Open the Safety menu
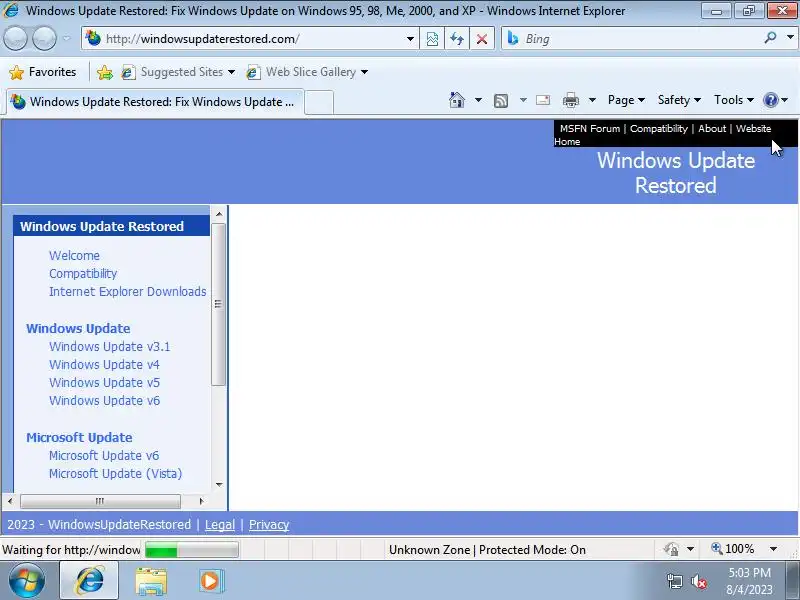The height and width of the screenshot is (600, 800). pyautogui.click(x=679, y=100)
